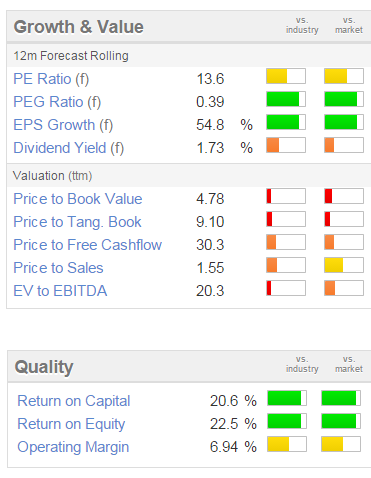Screen dimensions: 371x478
Task: Open the Operating Margin link
Action: tap(73, 447)
